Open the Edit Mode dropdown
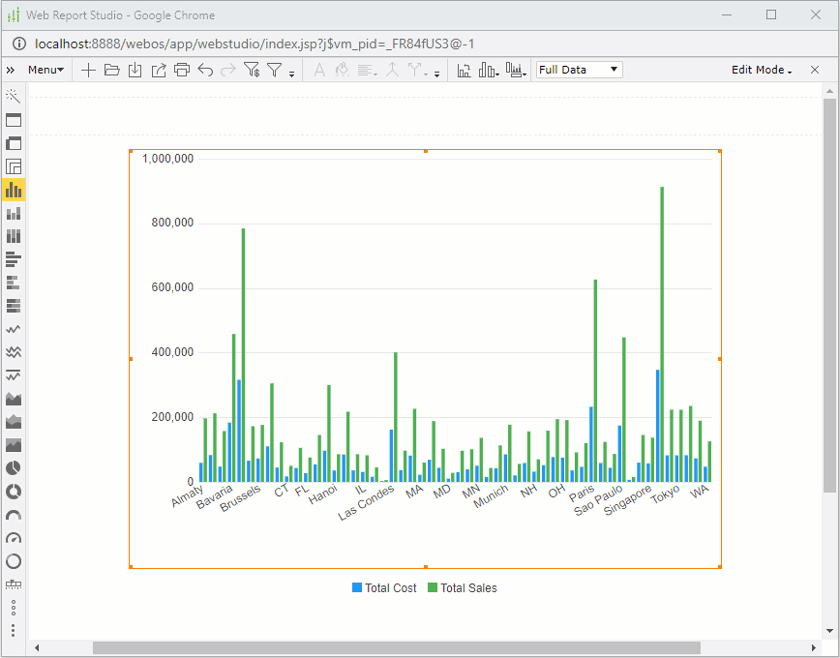The width and height of the screenshot is (840, 658). (x=761, y=70)
